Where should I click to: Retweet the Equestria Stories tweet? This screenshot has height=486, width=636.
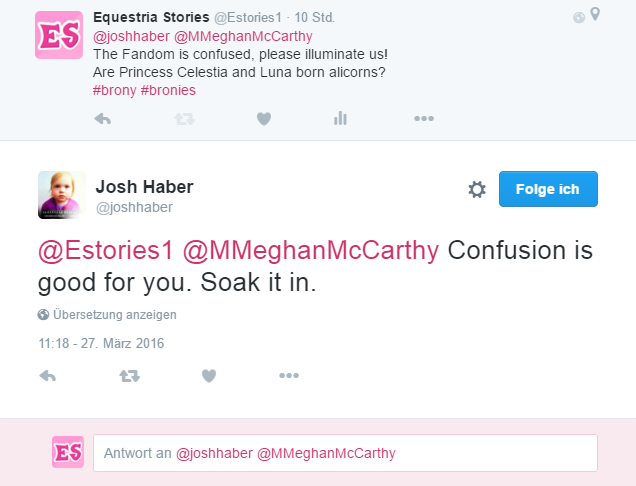(x=184, y=119)
